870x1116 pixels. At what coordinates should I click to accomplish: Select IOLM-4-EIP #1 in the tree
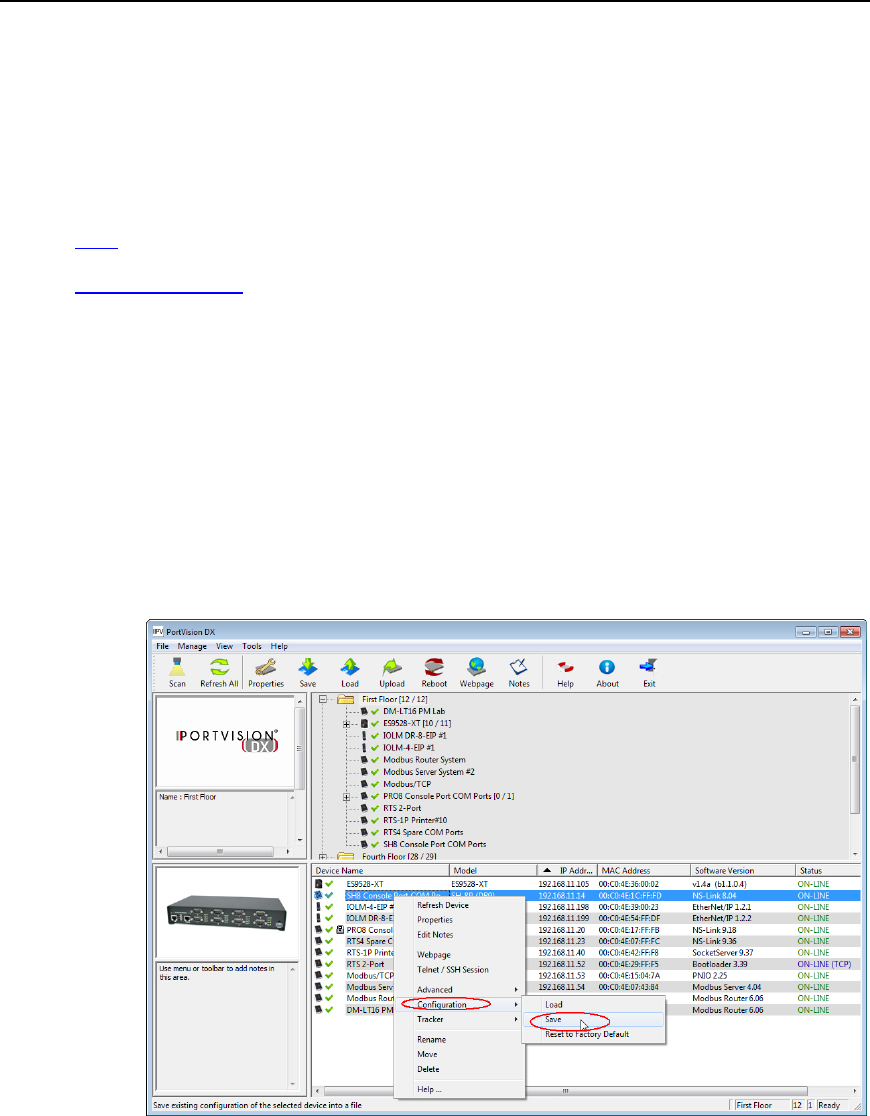pos(409,747)
